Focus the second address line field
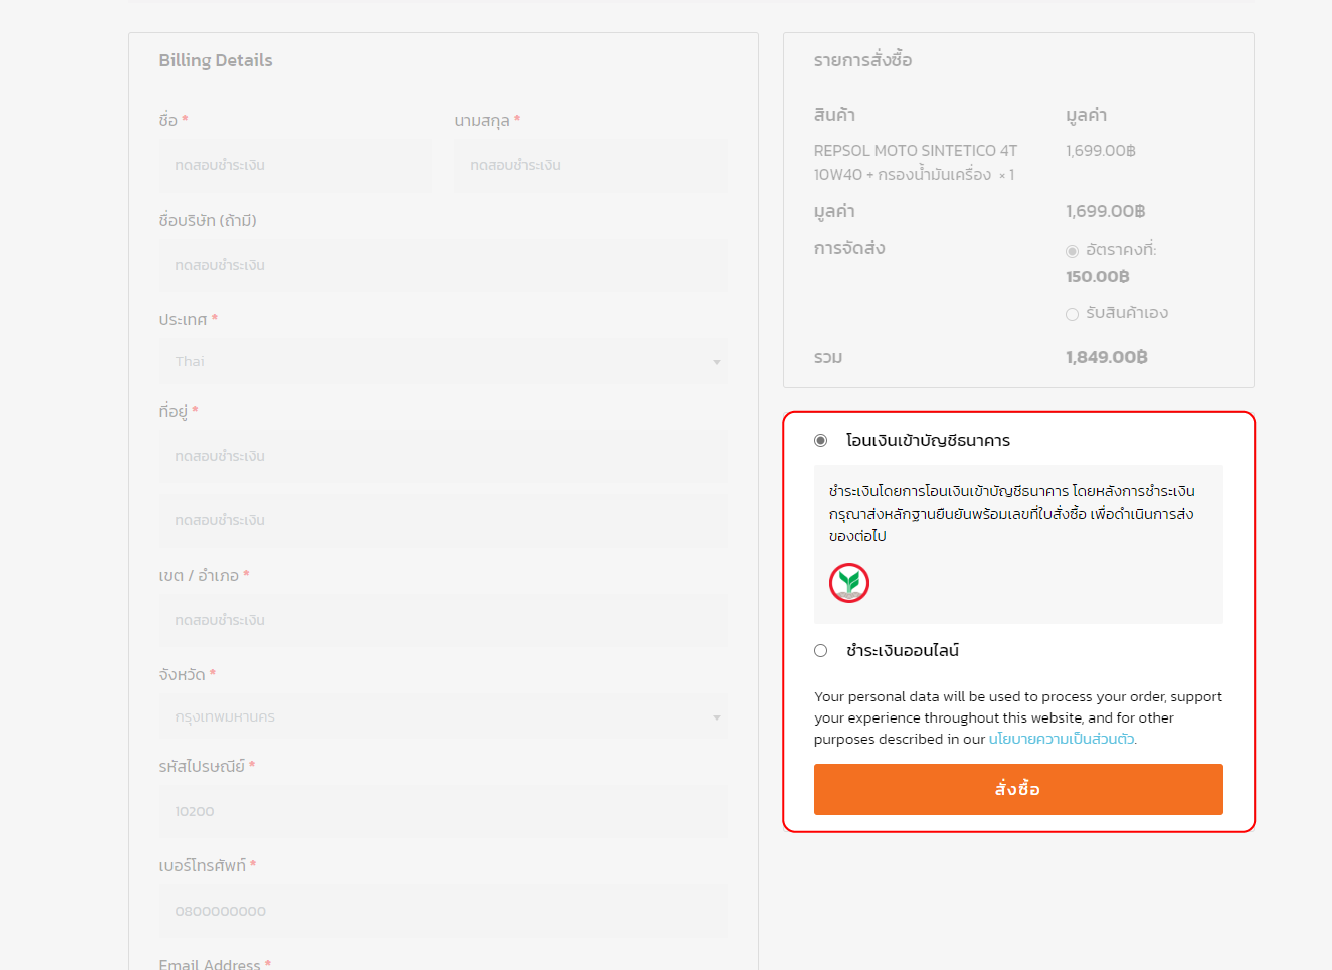 click(443, 520)
